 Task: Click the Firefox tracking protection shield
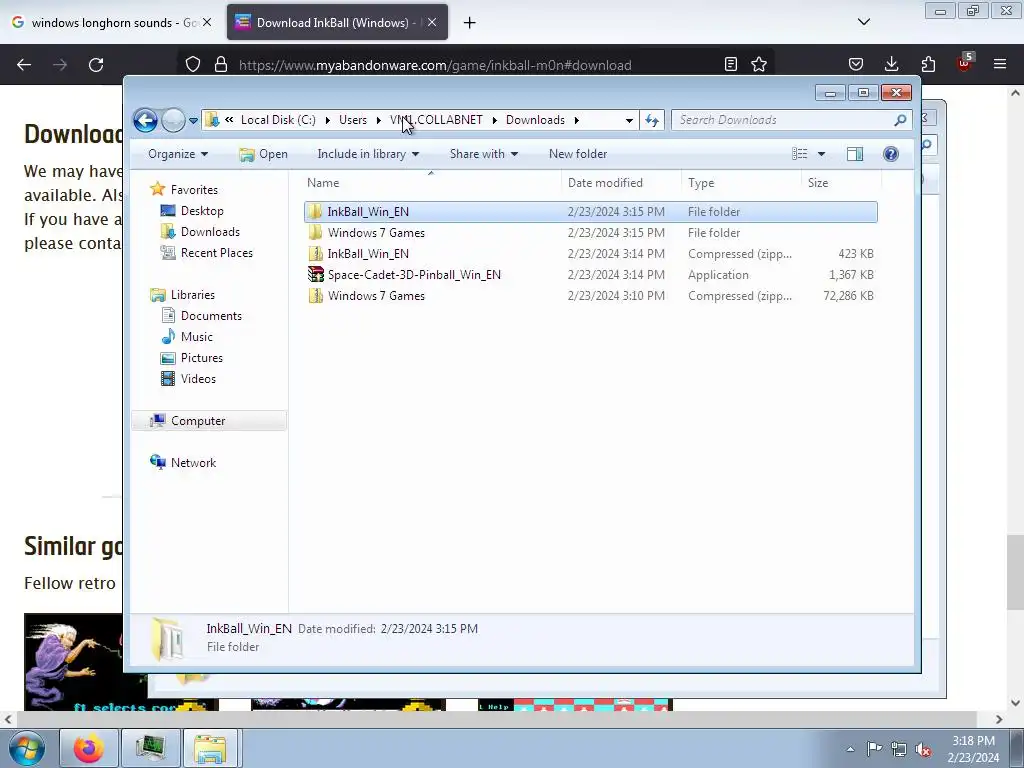point(193,65)
